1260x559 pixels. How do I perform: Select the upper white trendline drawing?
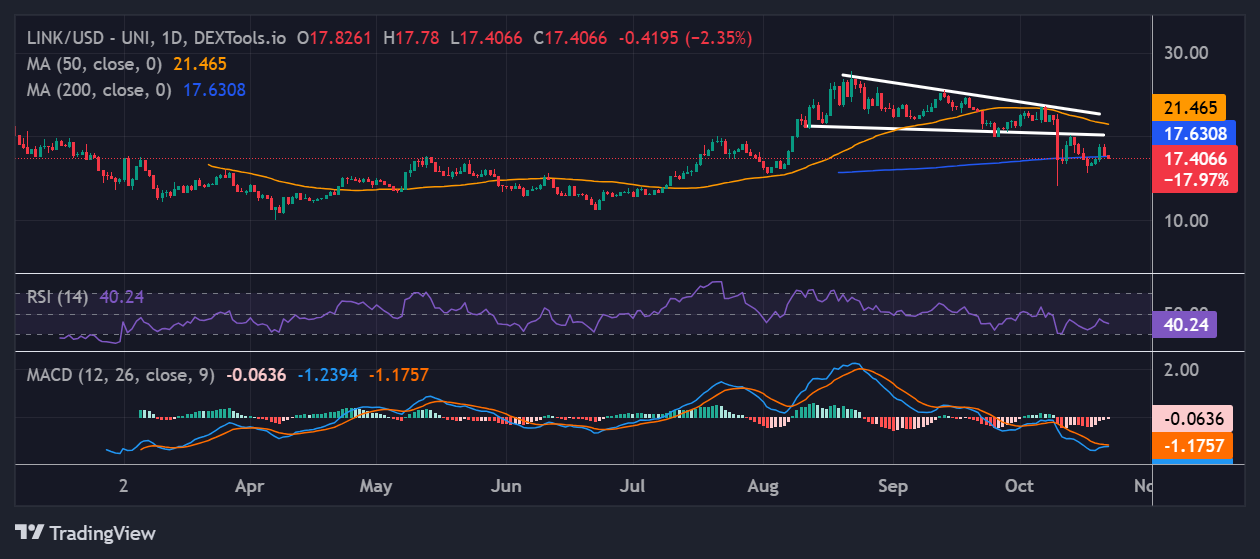970,94
